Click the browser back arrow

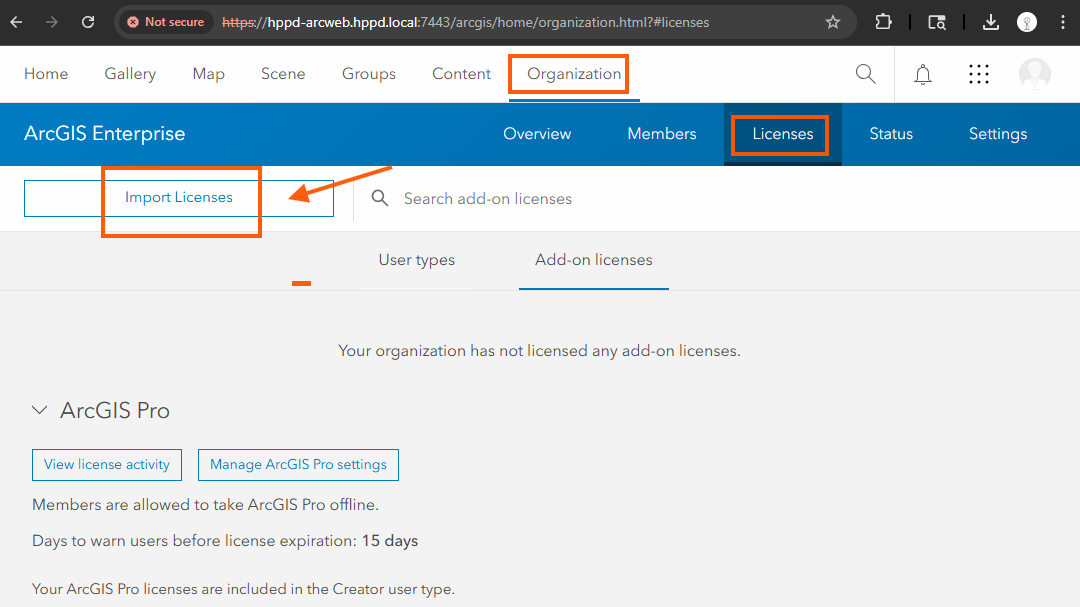17,22
